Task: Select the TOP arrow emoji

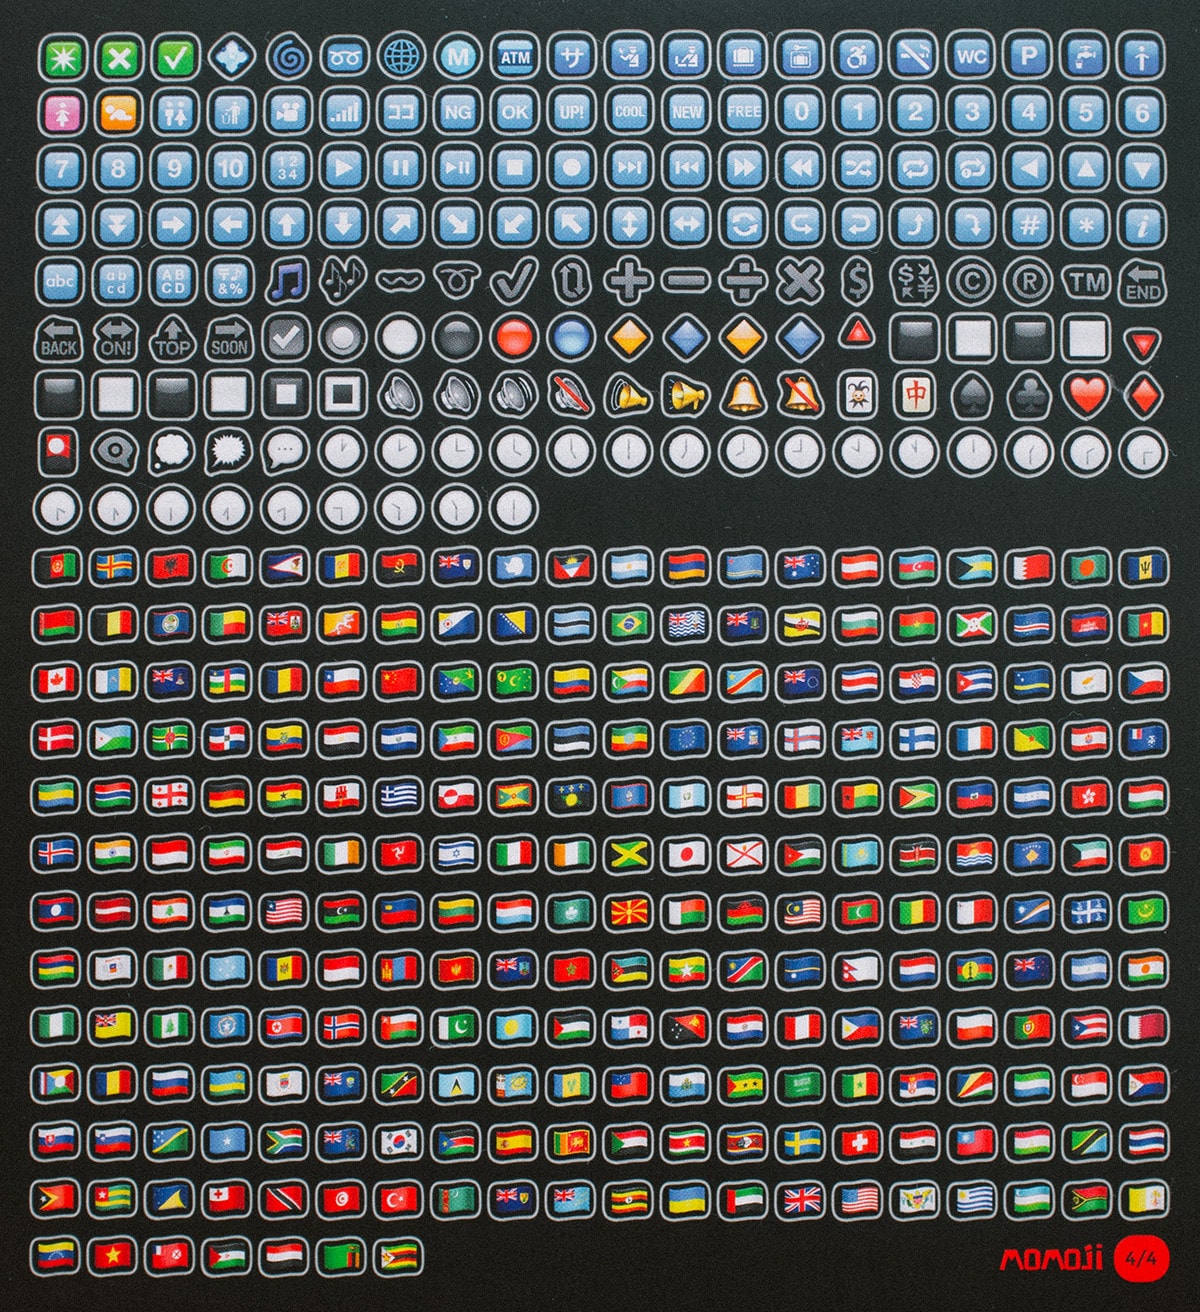Action: tap(173, 339)
